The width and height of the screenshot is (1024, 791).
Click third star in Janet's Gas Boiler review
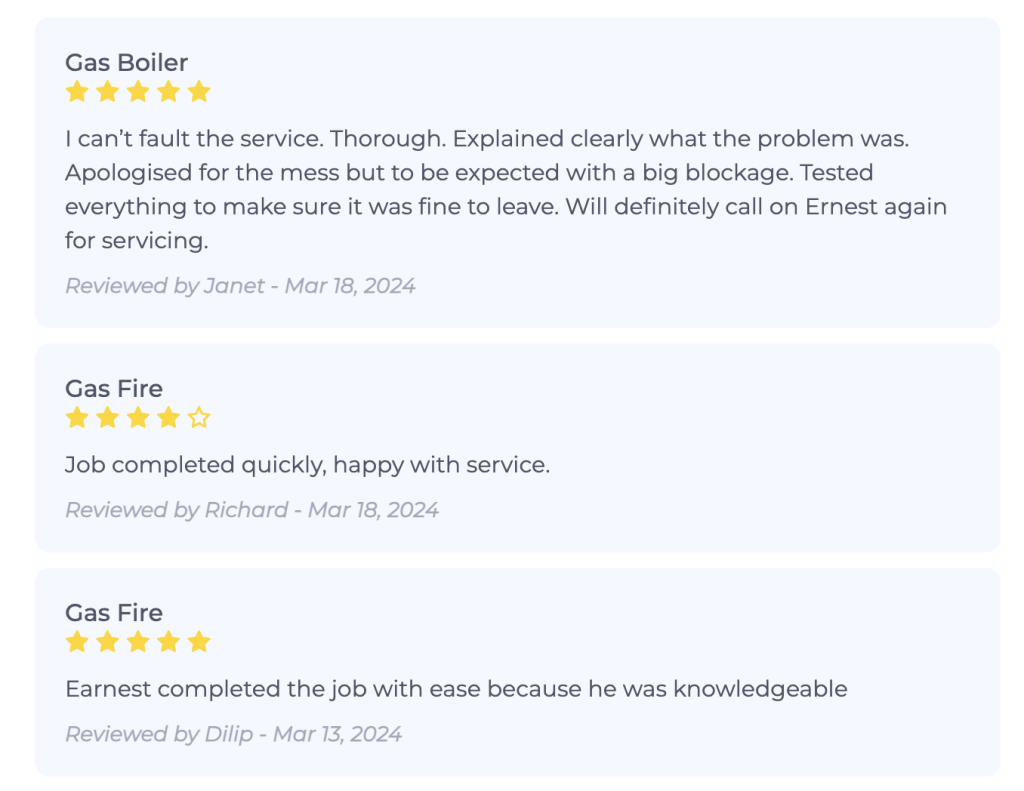coord(138,92)
